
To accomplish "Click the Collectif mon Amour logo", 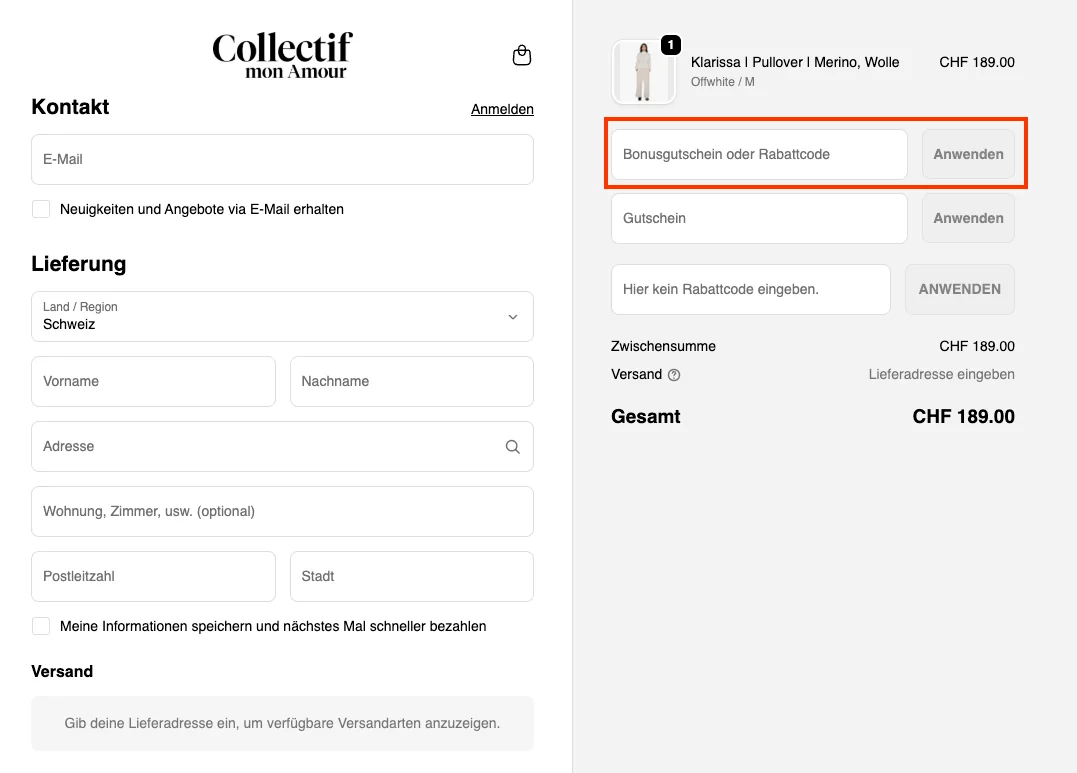I will (282, 55).
